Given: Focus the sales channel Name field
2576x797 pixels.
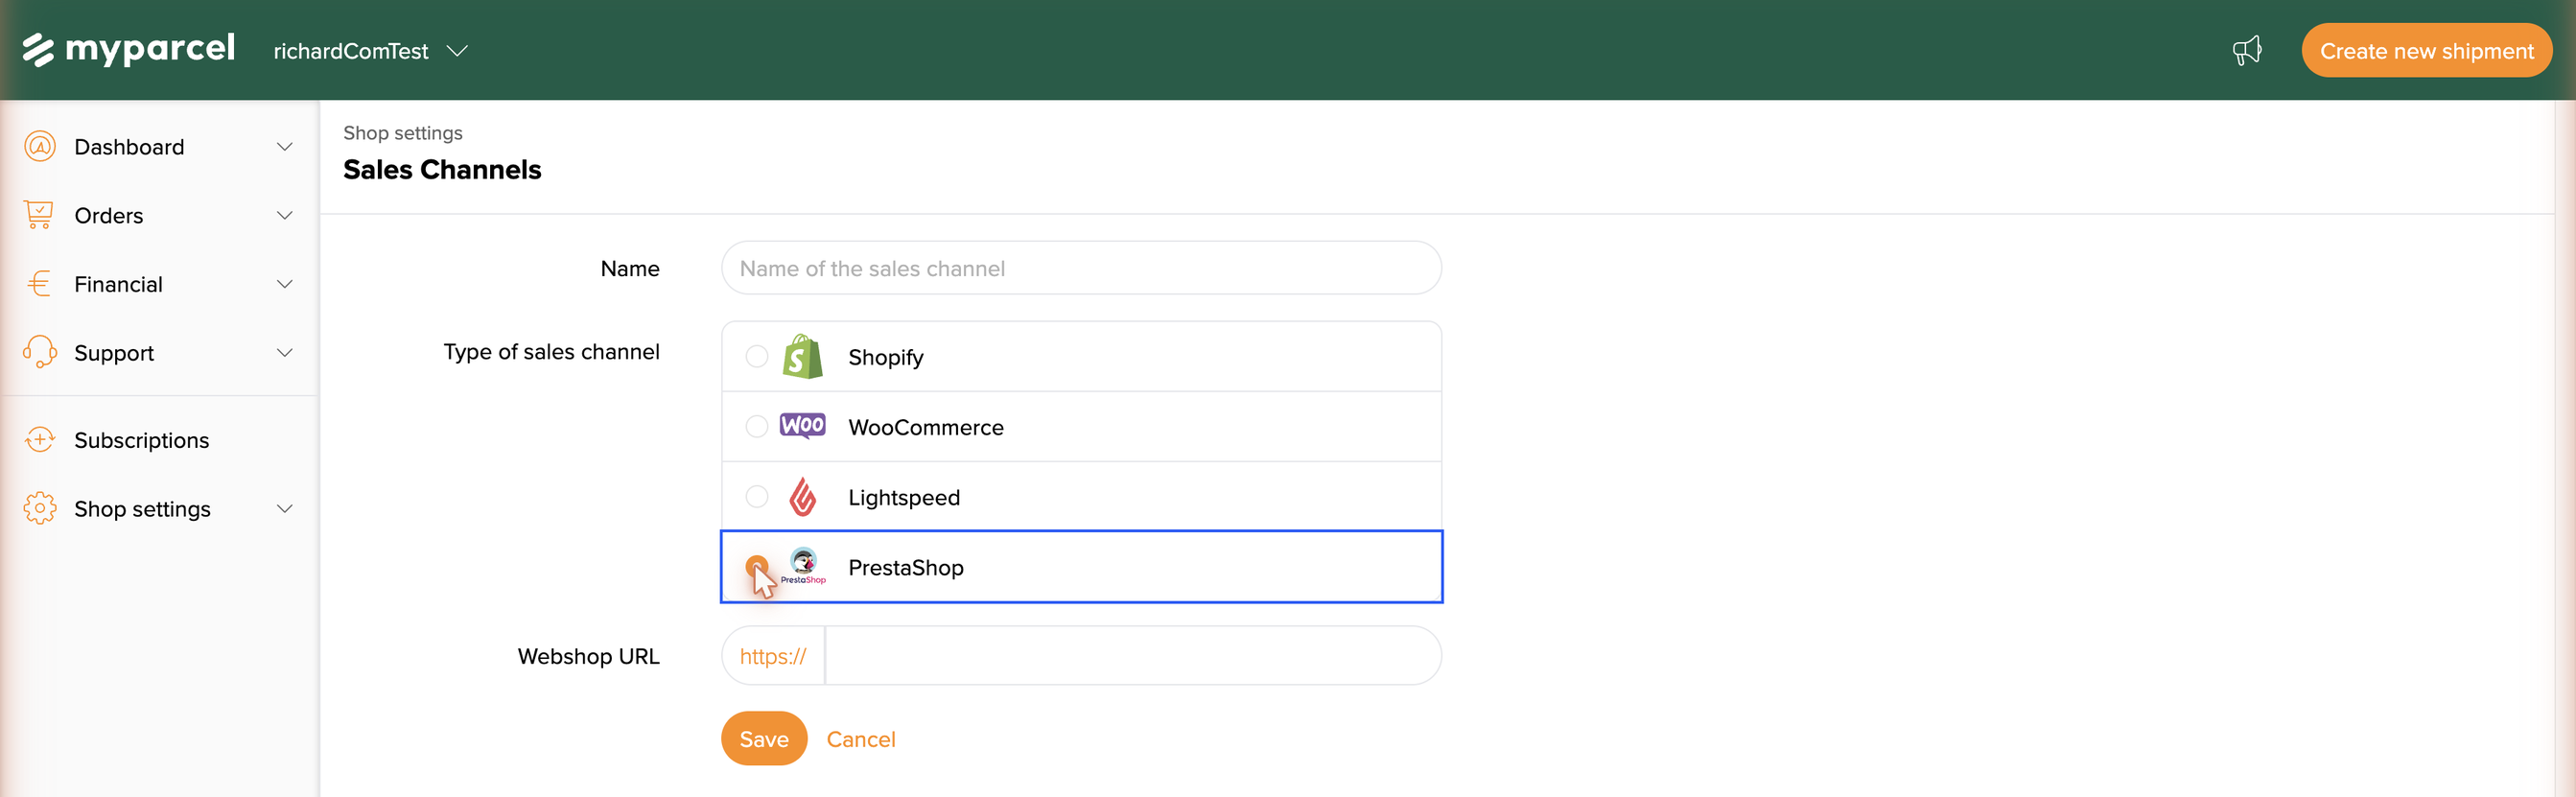Looking at the screenshot, I should point(1081,268).
